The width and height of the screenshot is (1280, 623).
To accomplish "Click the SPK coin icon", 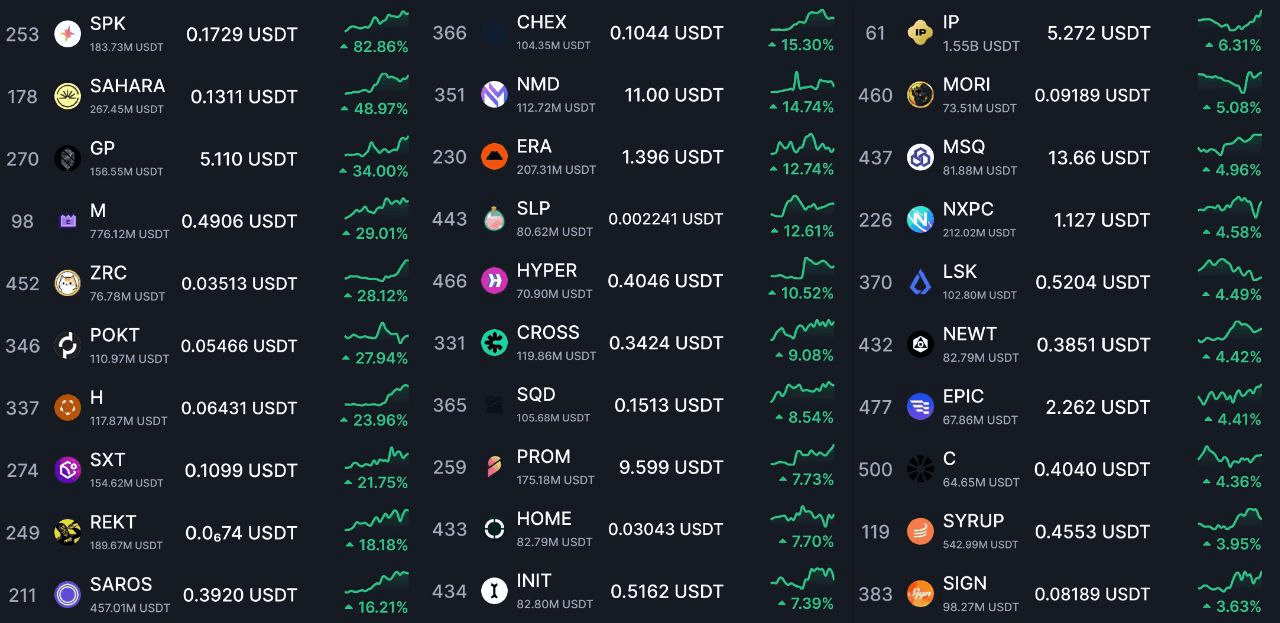I will pyautogui.click(x=68, y=34).
